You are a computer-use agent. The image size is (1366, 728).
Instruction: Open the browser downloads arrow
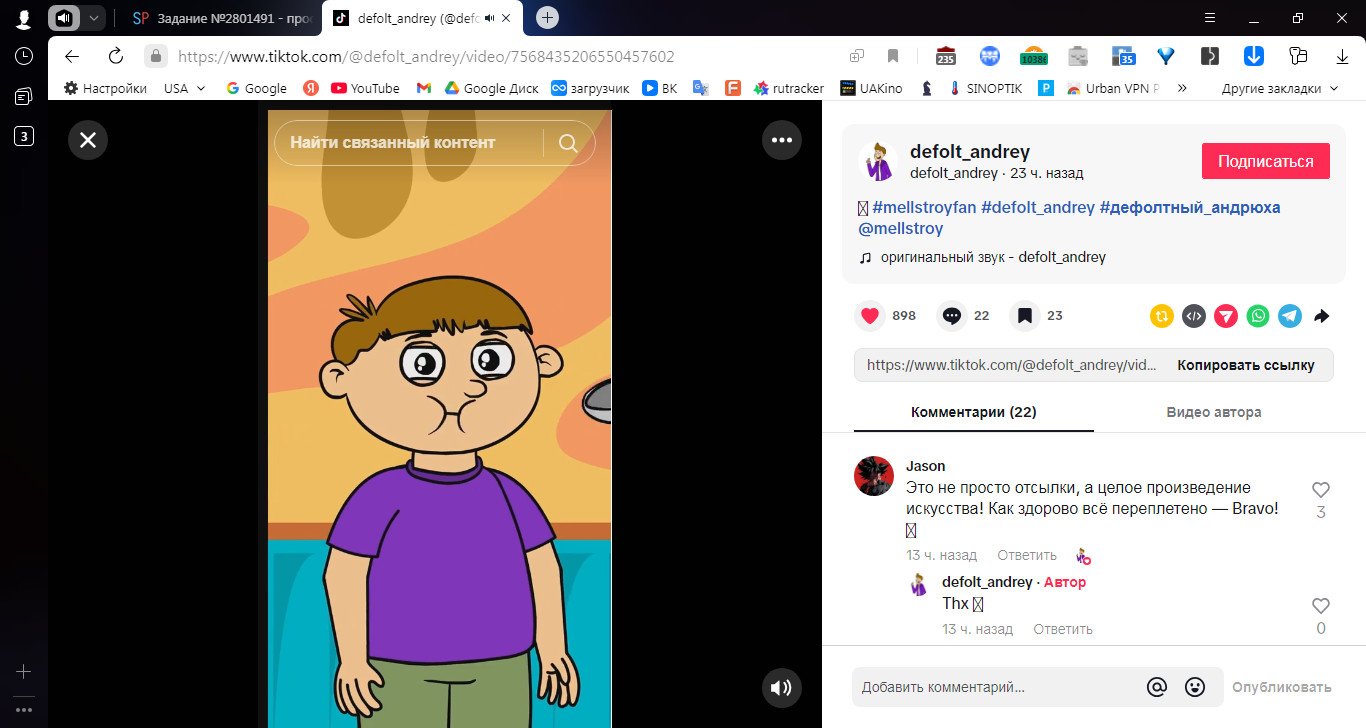(x=1343, y=56)
